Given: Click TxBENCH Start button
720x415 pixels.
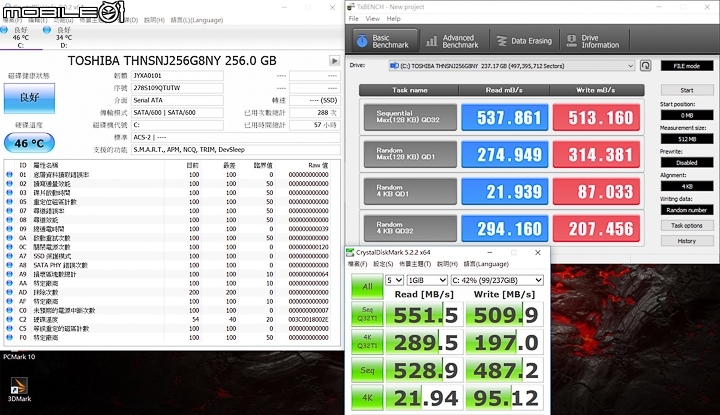Looking at the screenshot, I should (687, 90).
